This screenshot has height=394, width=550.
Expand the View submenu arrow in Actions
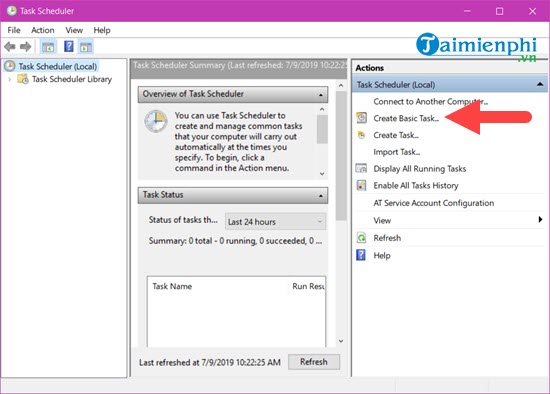tap(540, 220)
